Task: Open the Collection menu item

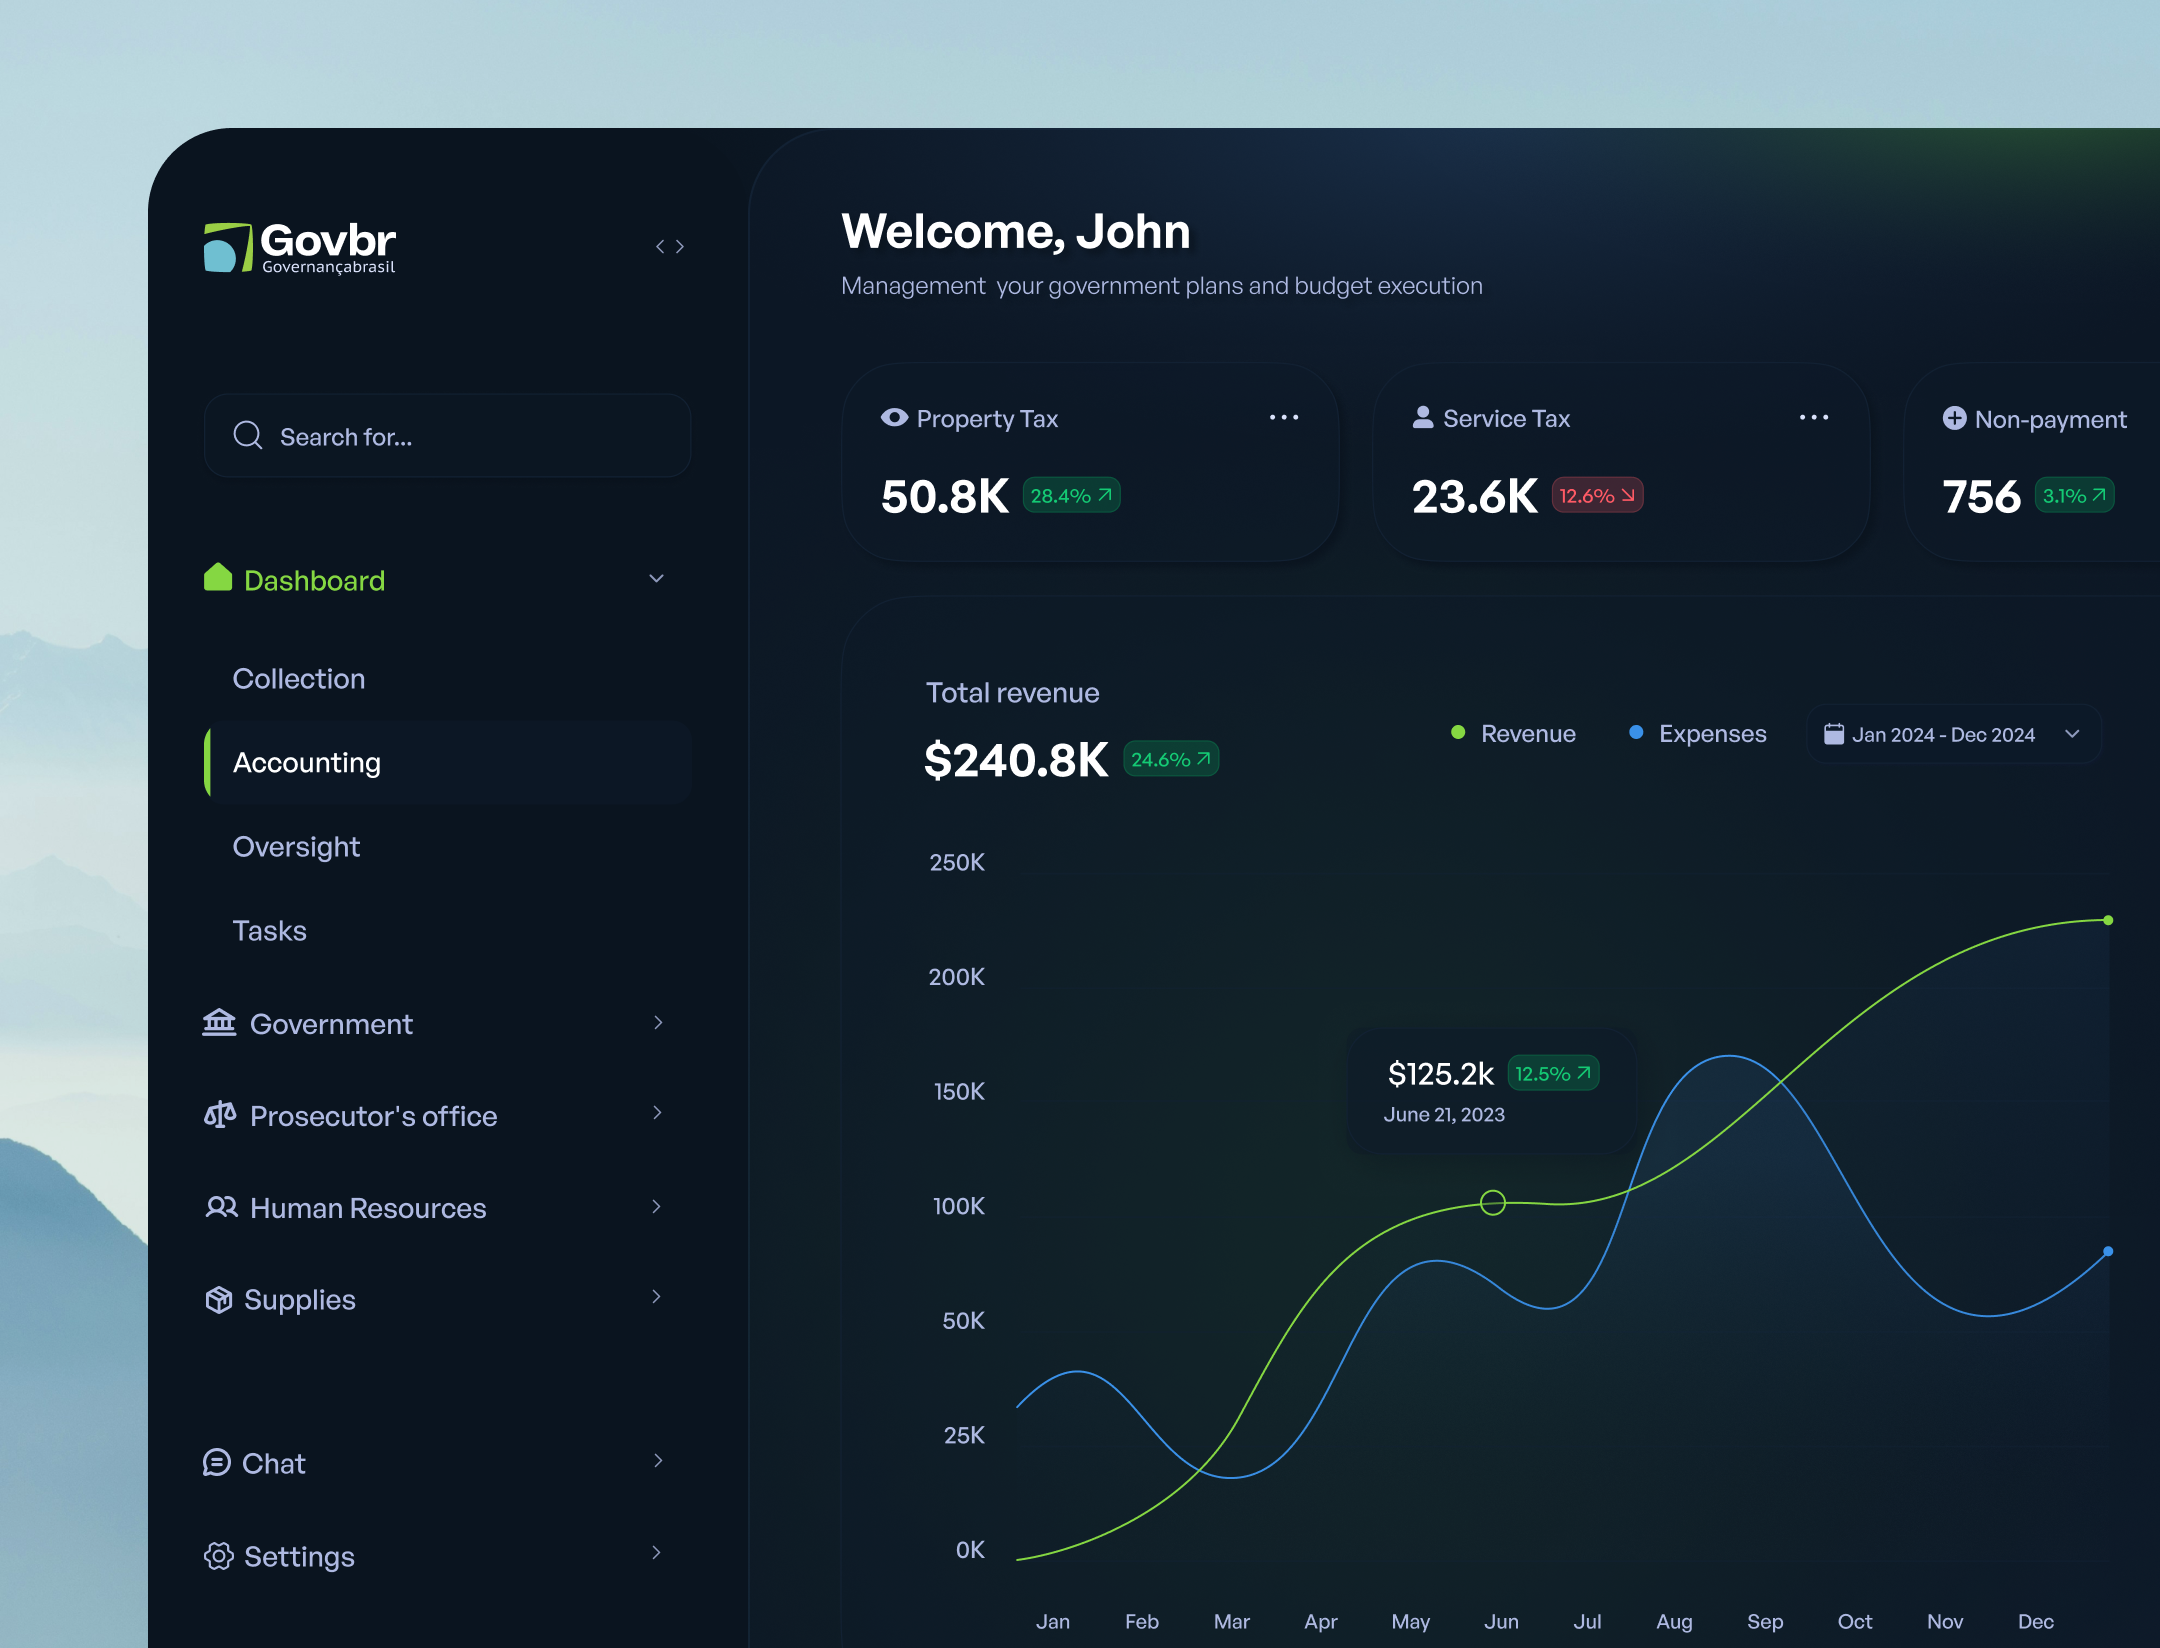Action: (299, 678)
